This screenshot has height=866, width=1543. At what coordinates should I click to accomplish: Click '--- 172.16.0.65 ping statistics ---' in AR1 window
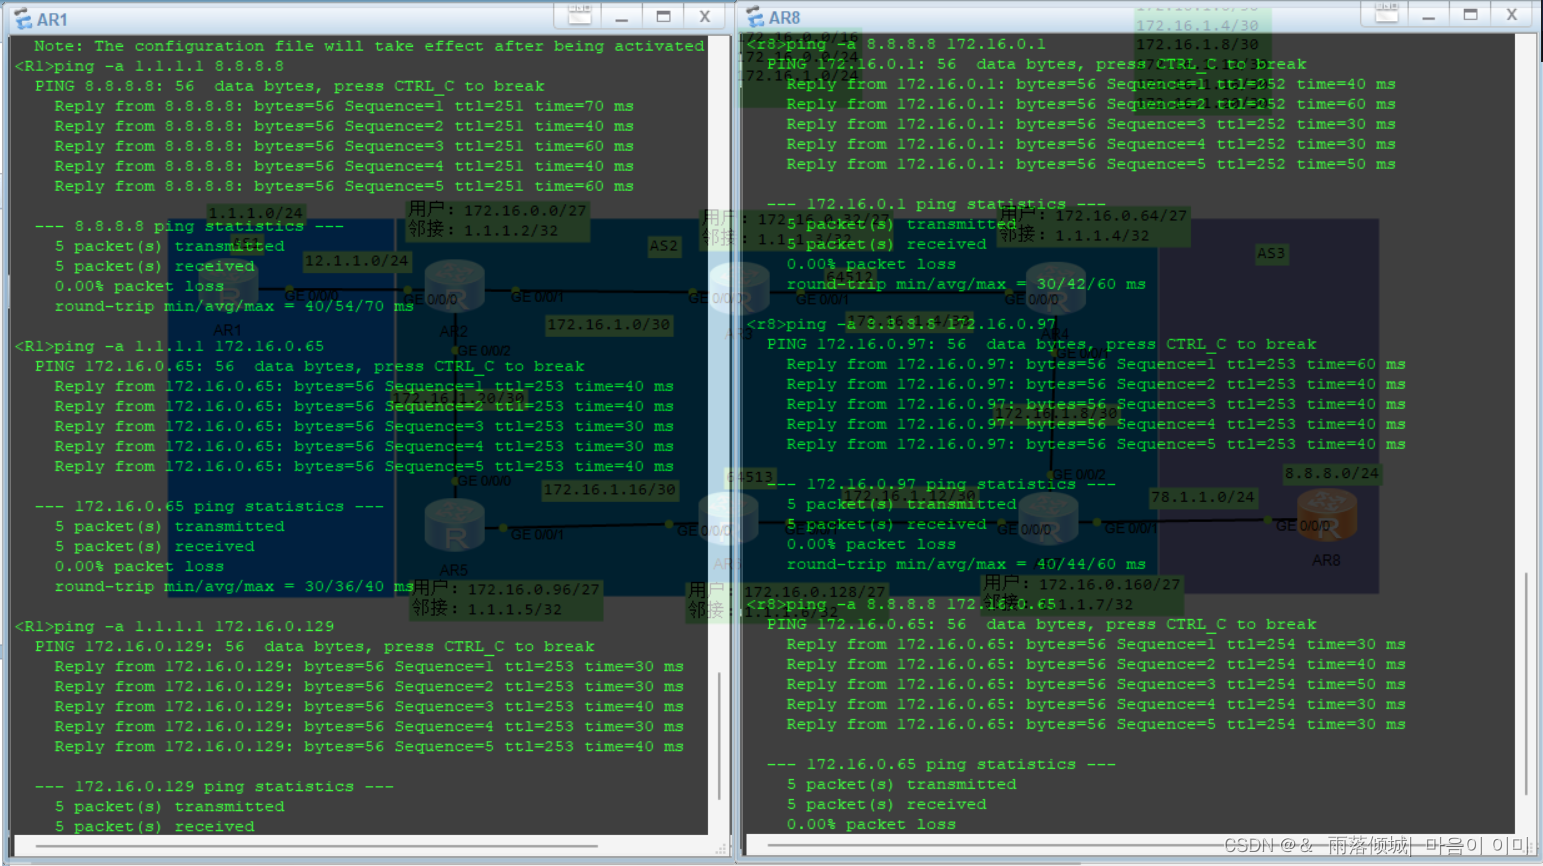pyautogui.click(x=209, y=506)
